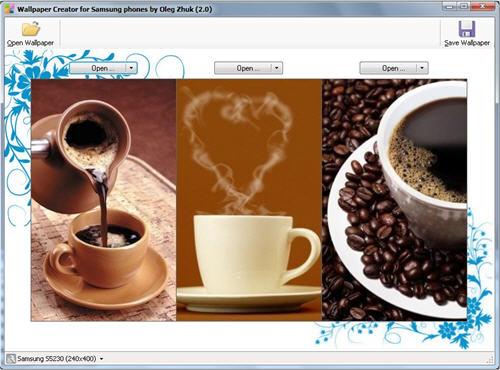Click the Samsung S5230 (240x400) label

tap(57, 359)
